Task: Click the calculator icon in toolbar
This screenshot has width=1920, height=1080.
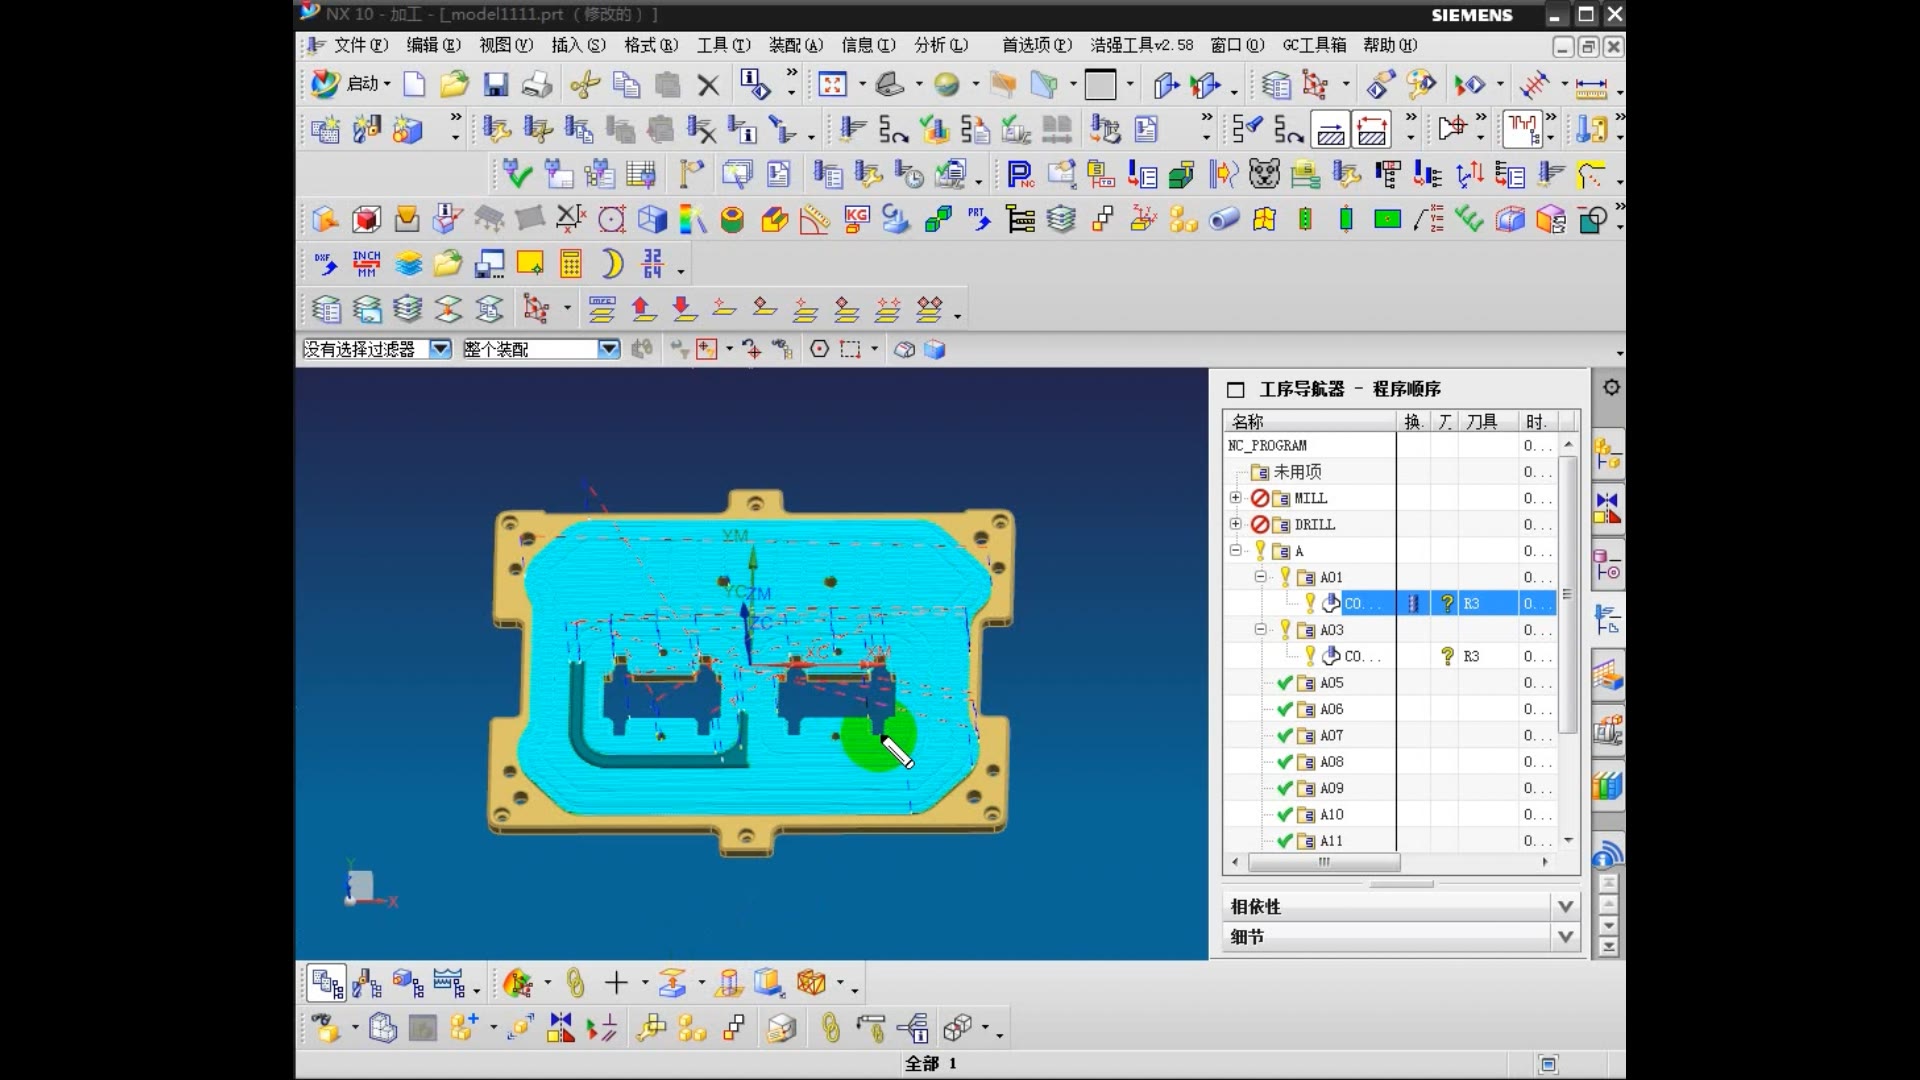Action: pos(571,264)
